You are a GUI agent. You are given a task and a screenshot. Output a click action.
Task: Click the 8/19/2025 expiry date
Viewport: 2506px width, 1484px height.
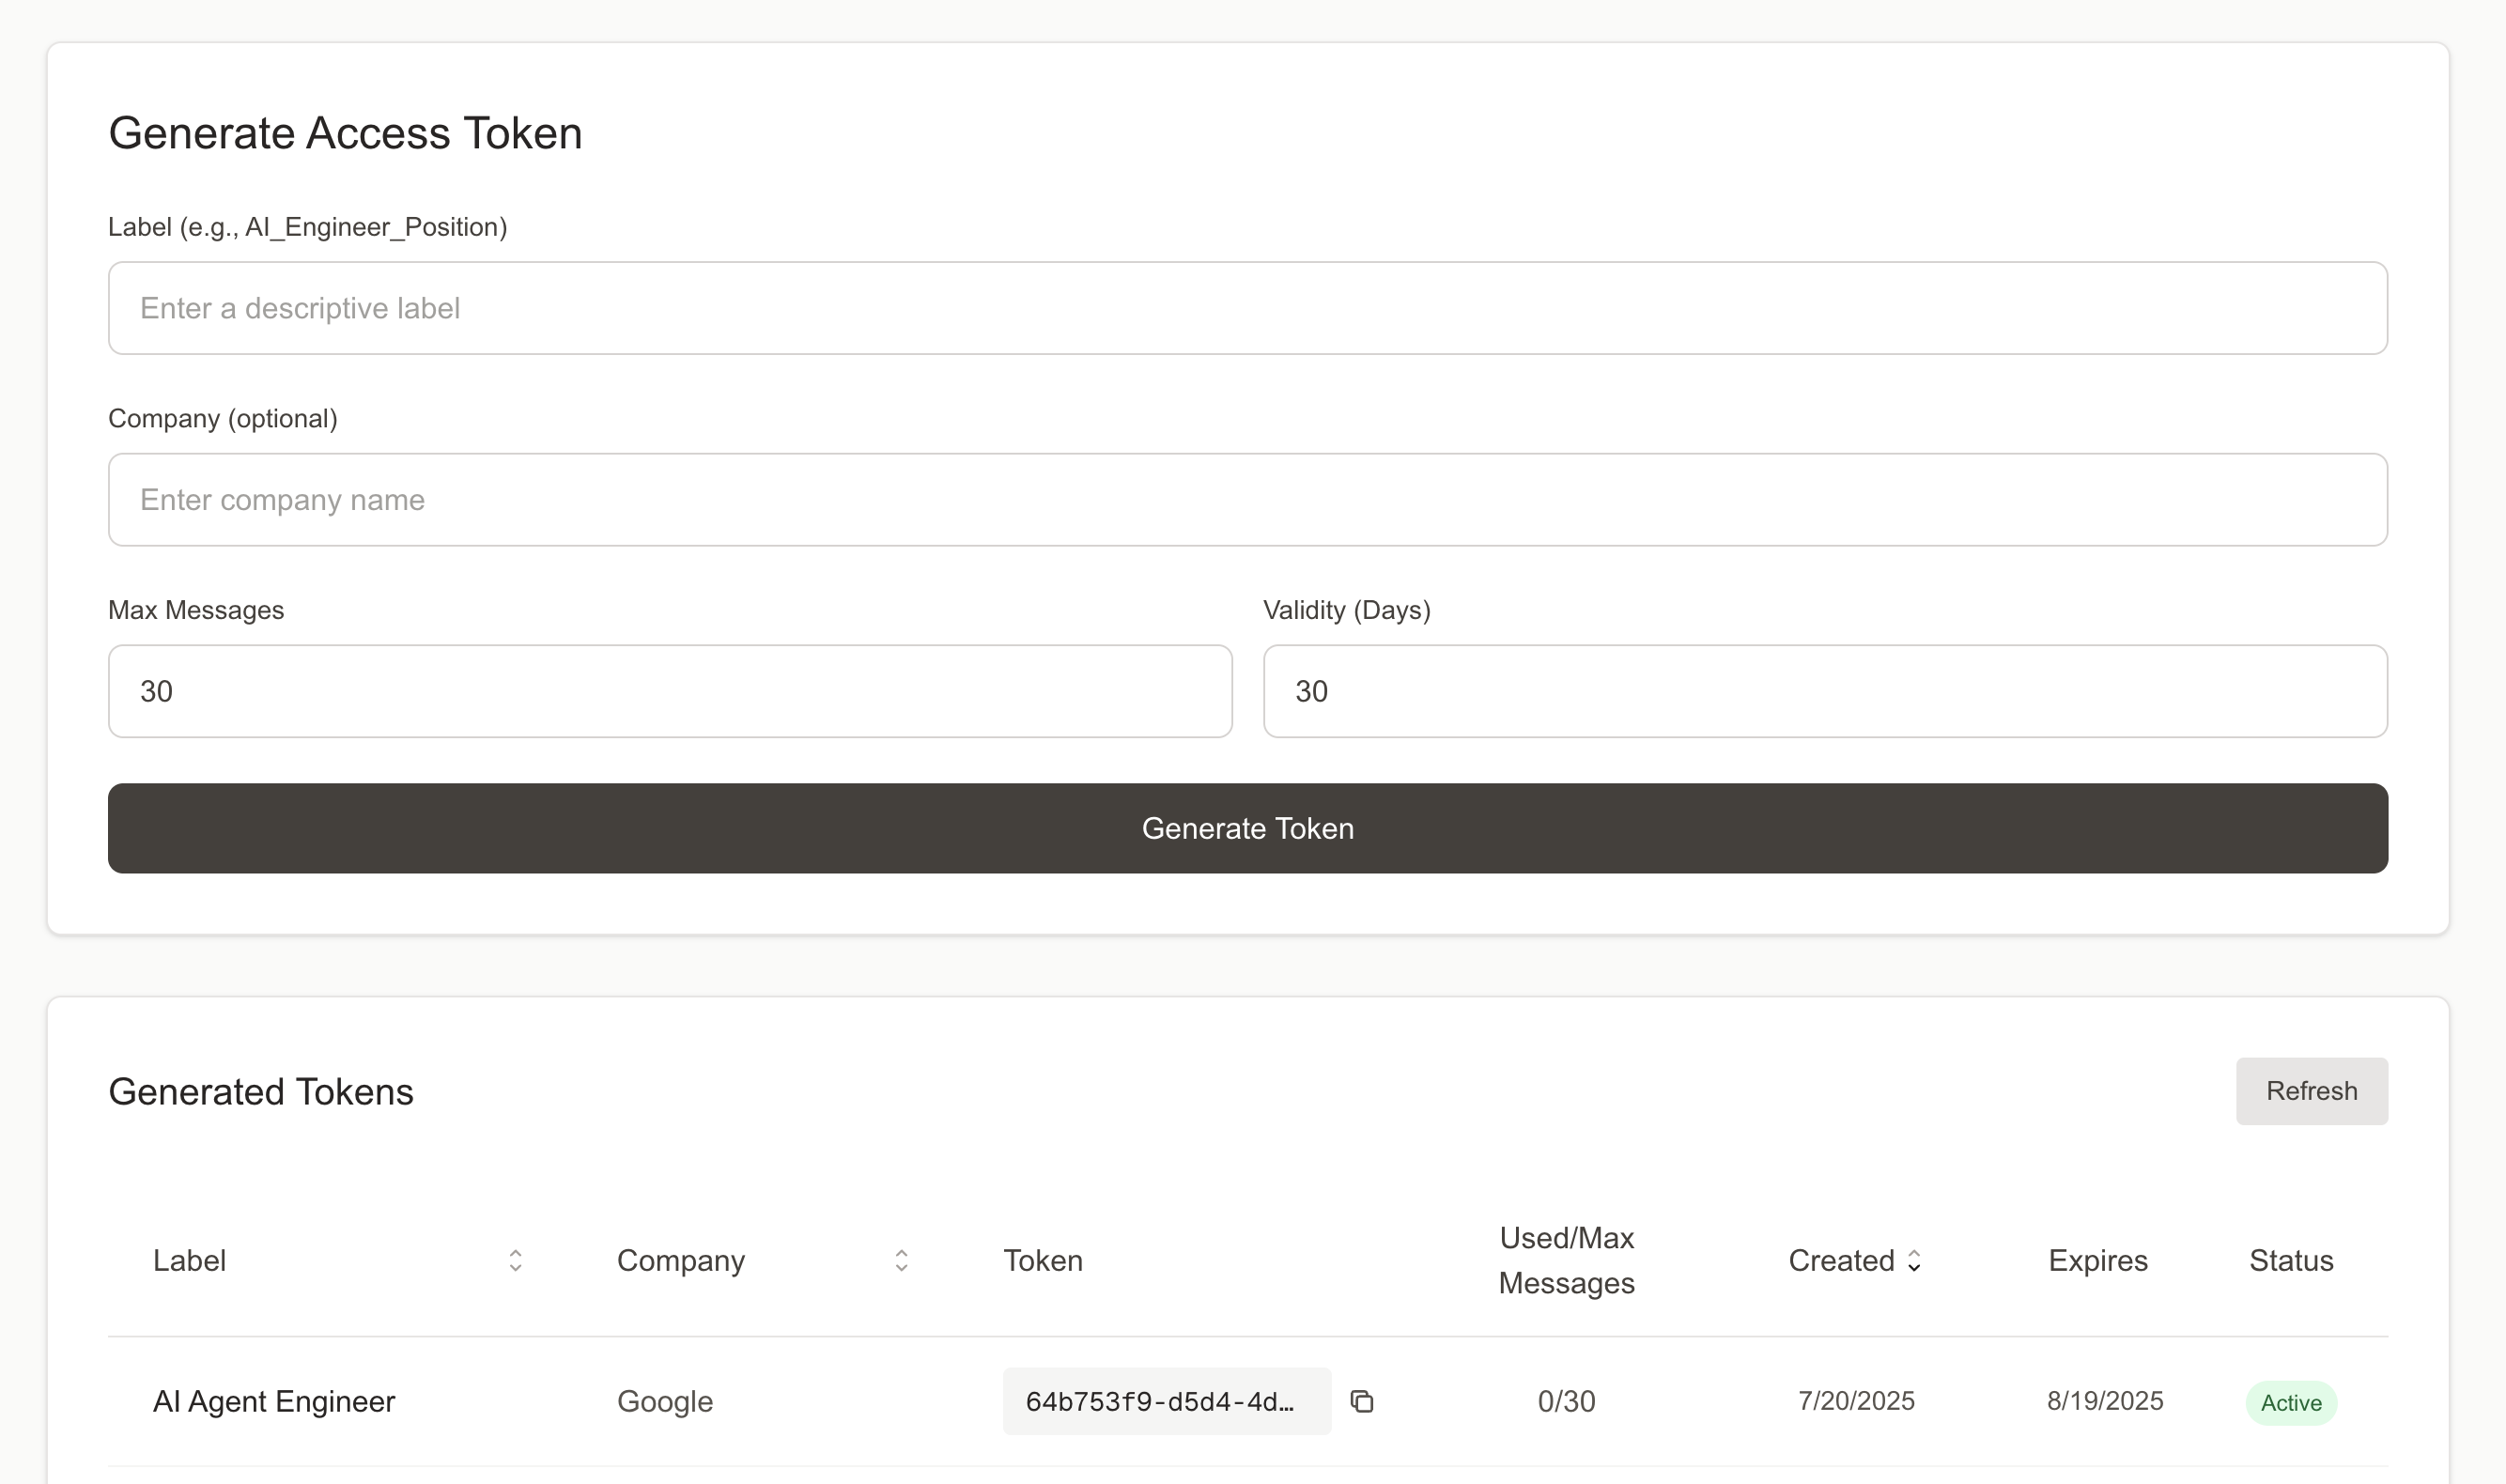point(2104,1401)
